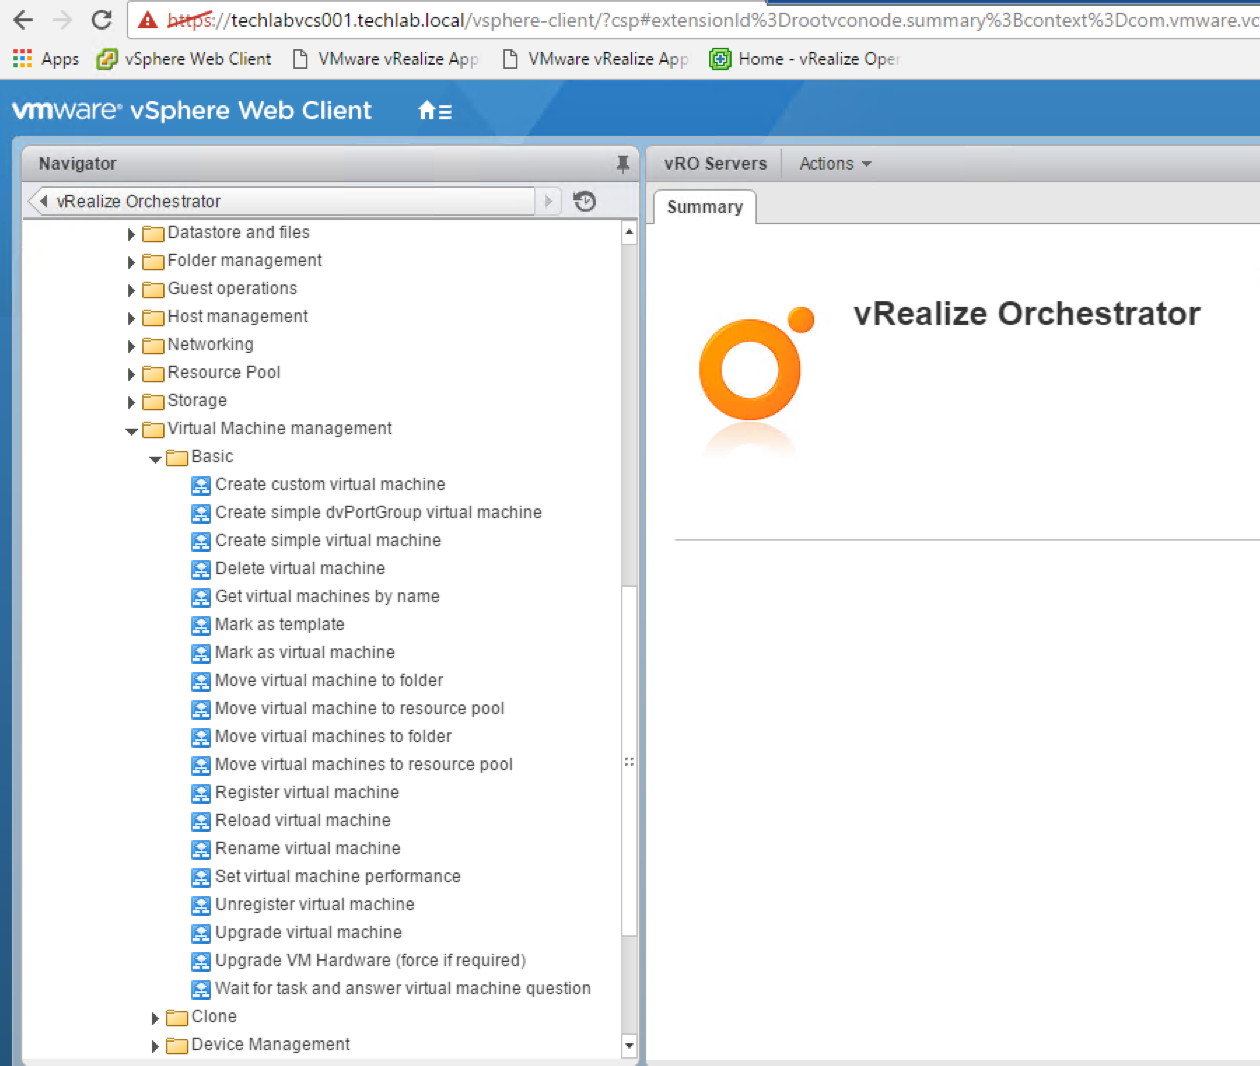This screenshot has height=1066, width=1260.
Task: Click Move virtual machine to folder icon
Action: coord(201,681)
